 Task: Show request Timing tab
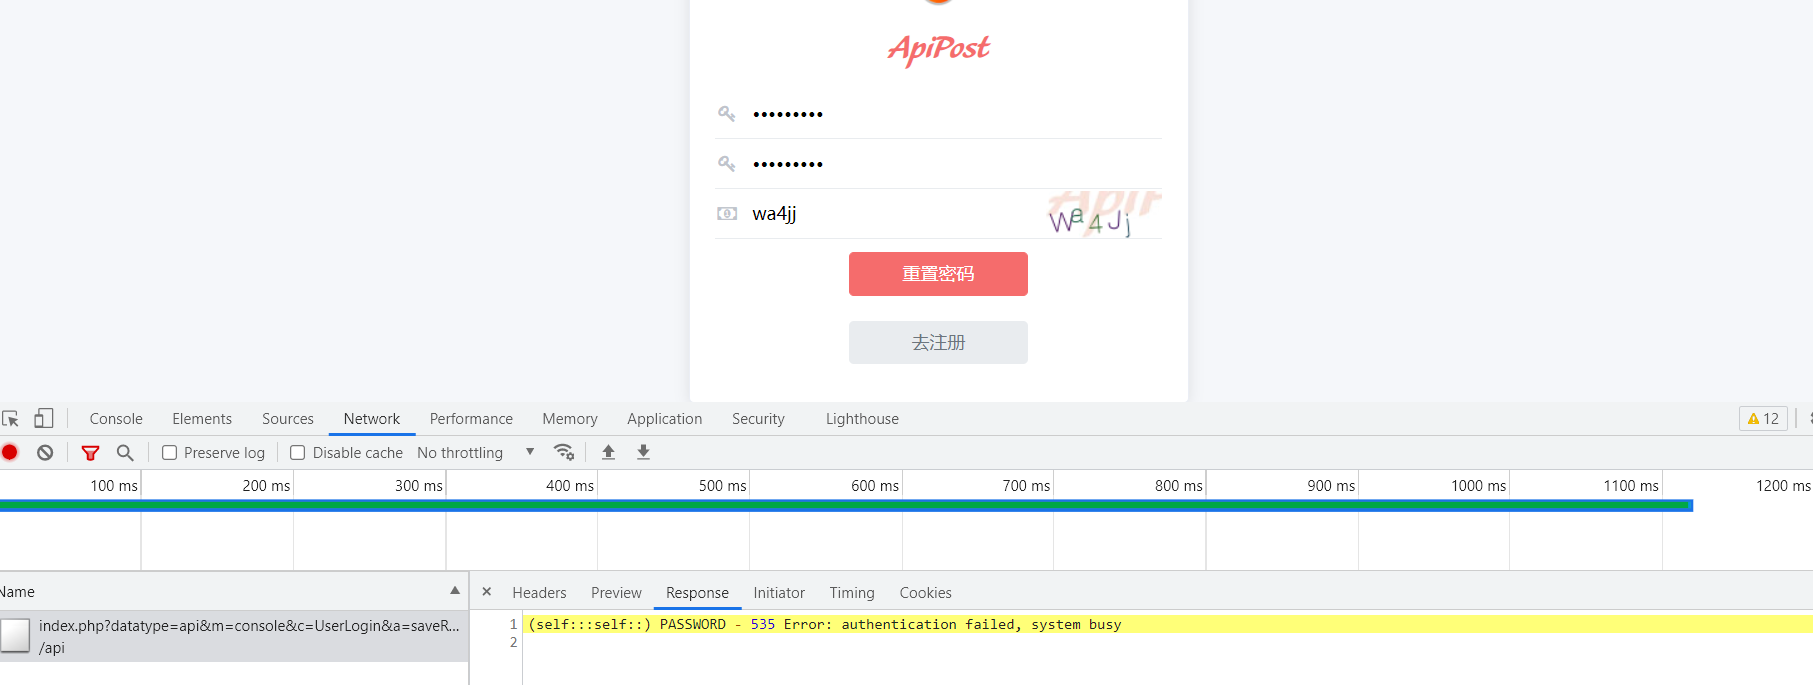click(852, 593)
